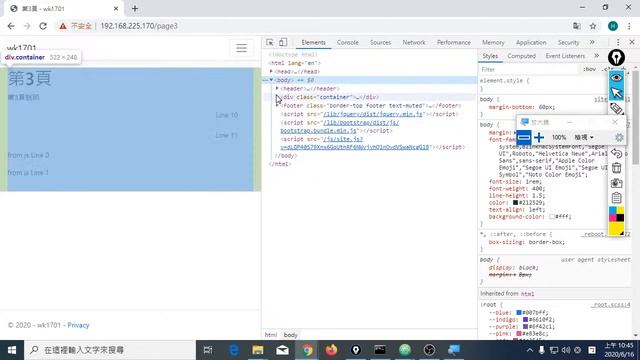Click the Epic Pen clipboard icon
Viewport: 640px width, 360px height.
click(616, 198)
